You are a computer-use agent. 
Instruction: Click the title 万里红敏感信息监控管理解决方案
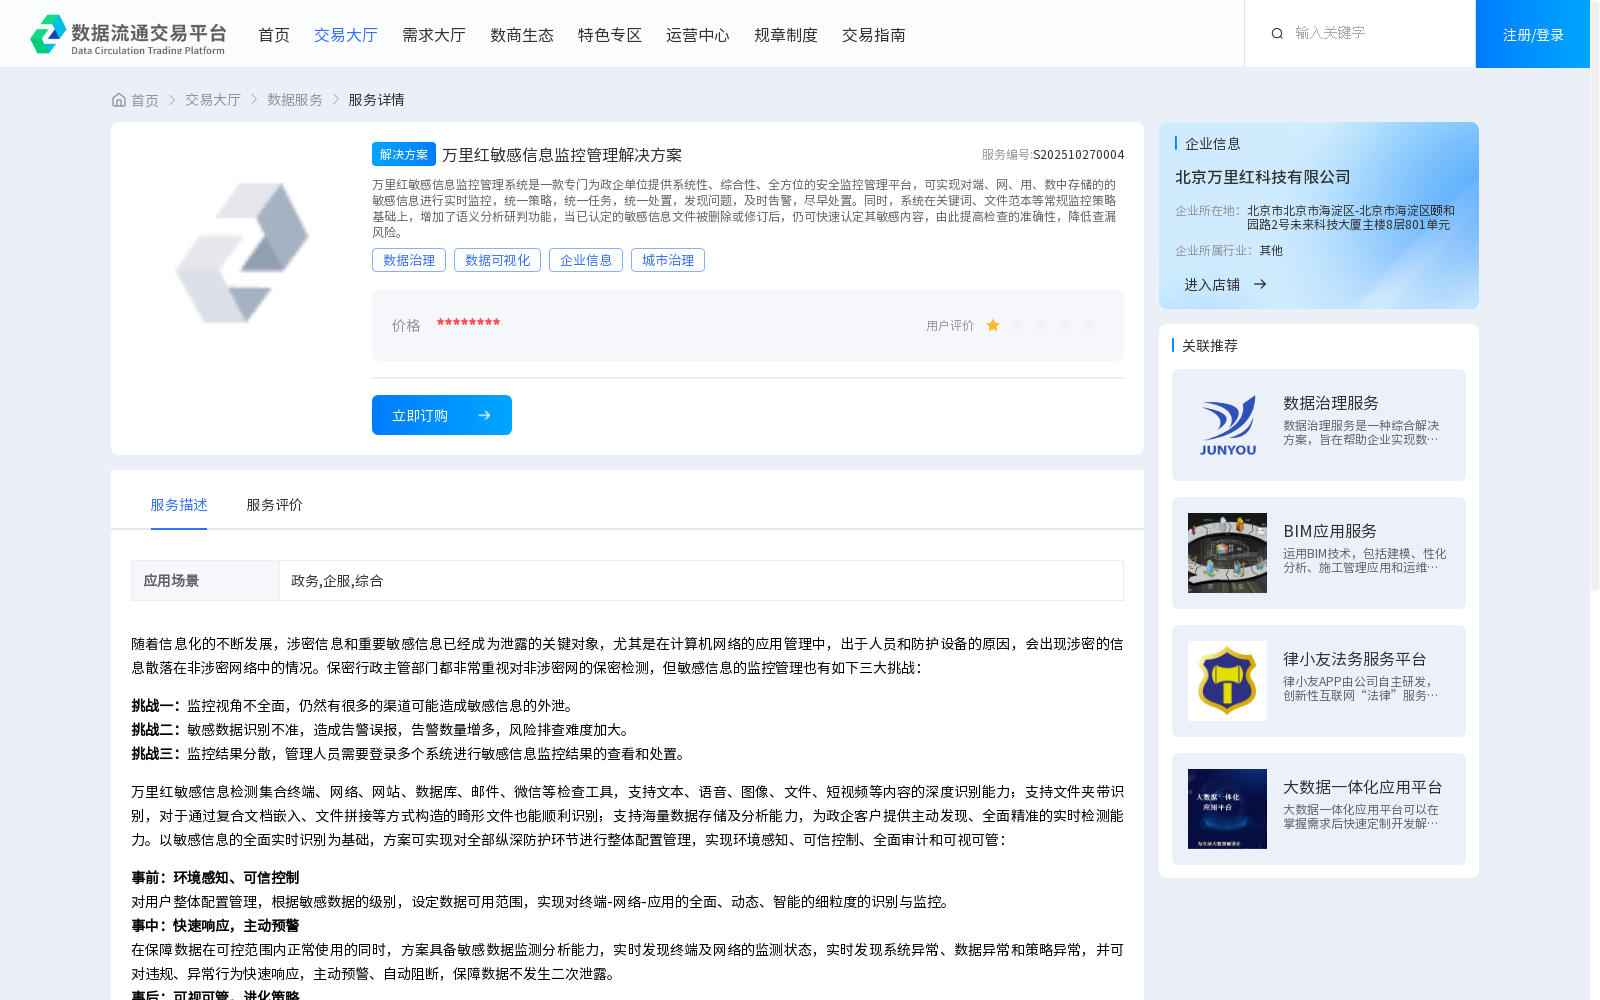tap(562, 155)
